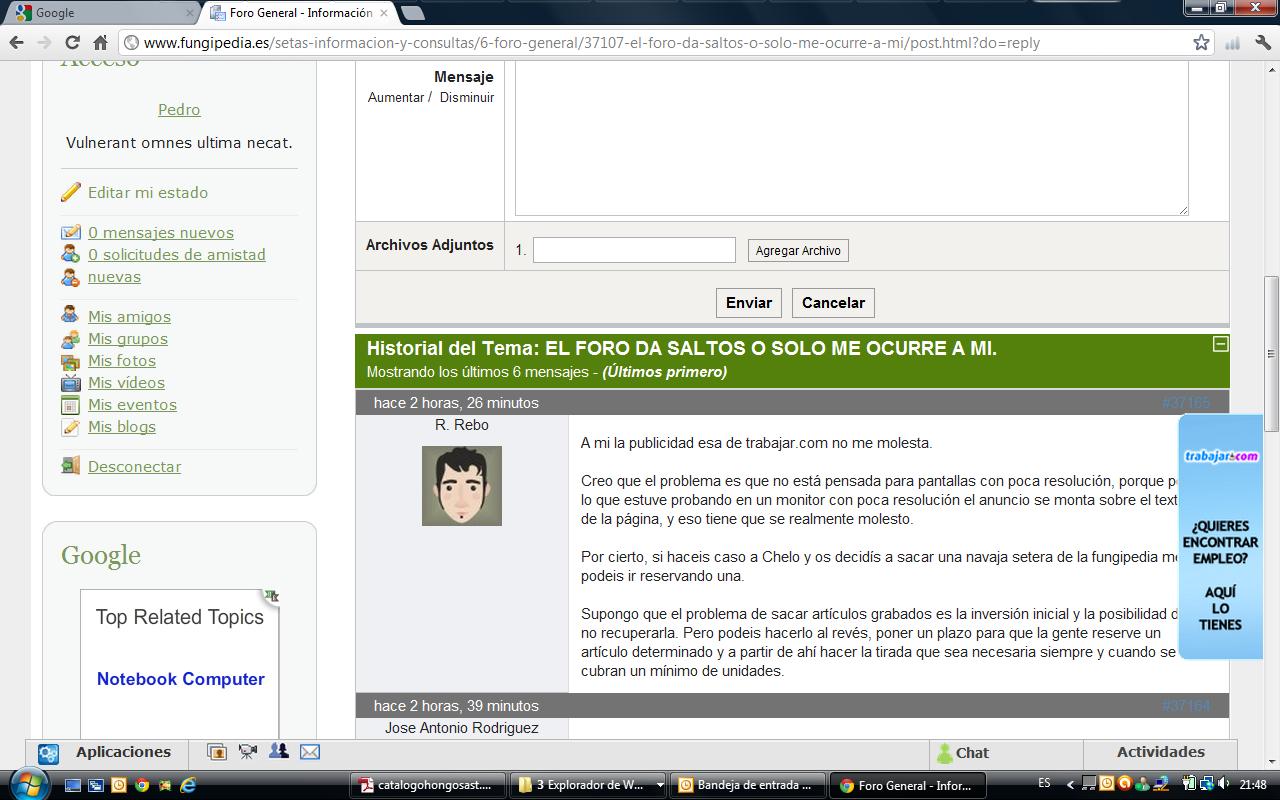The width and height of the screenshot is (1280, 800).
Task: Click inside the Mensaje text area
Action: (851, 138)
